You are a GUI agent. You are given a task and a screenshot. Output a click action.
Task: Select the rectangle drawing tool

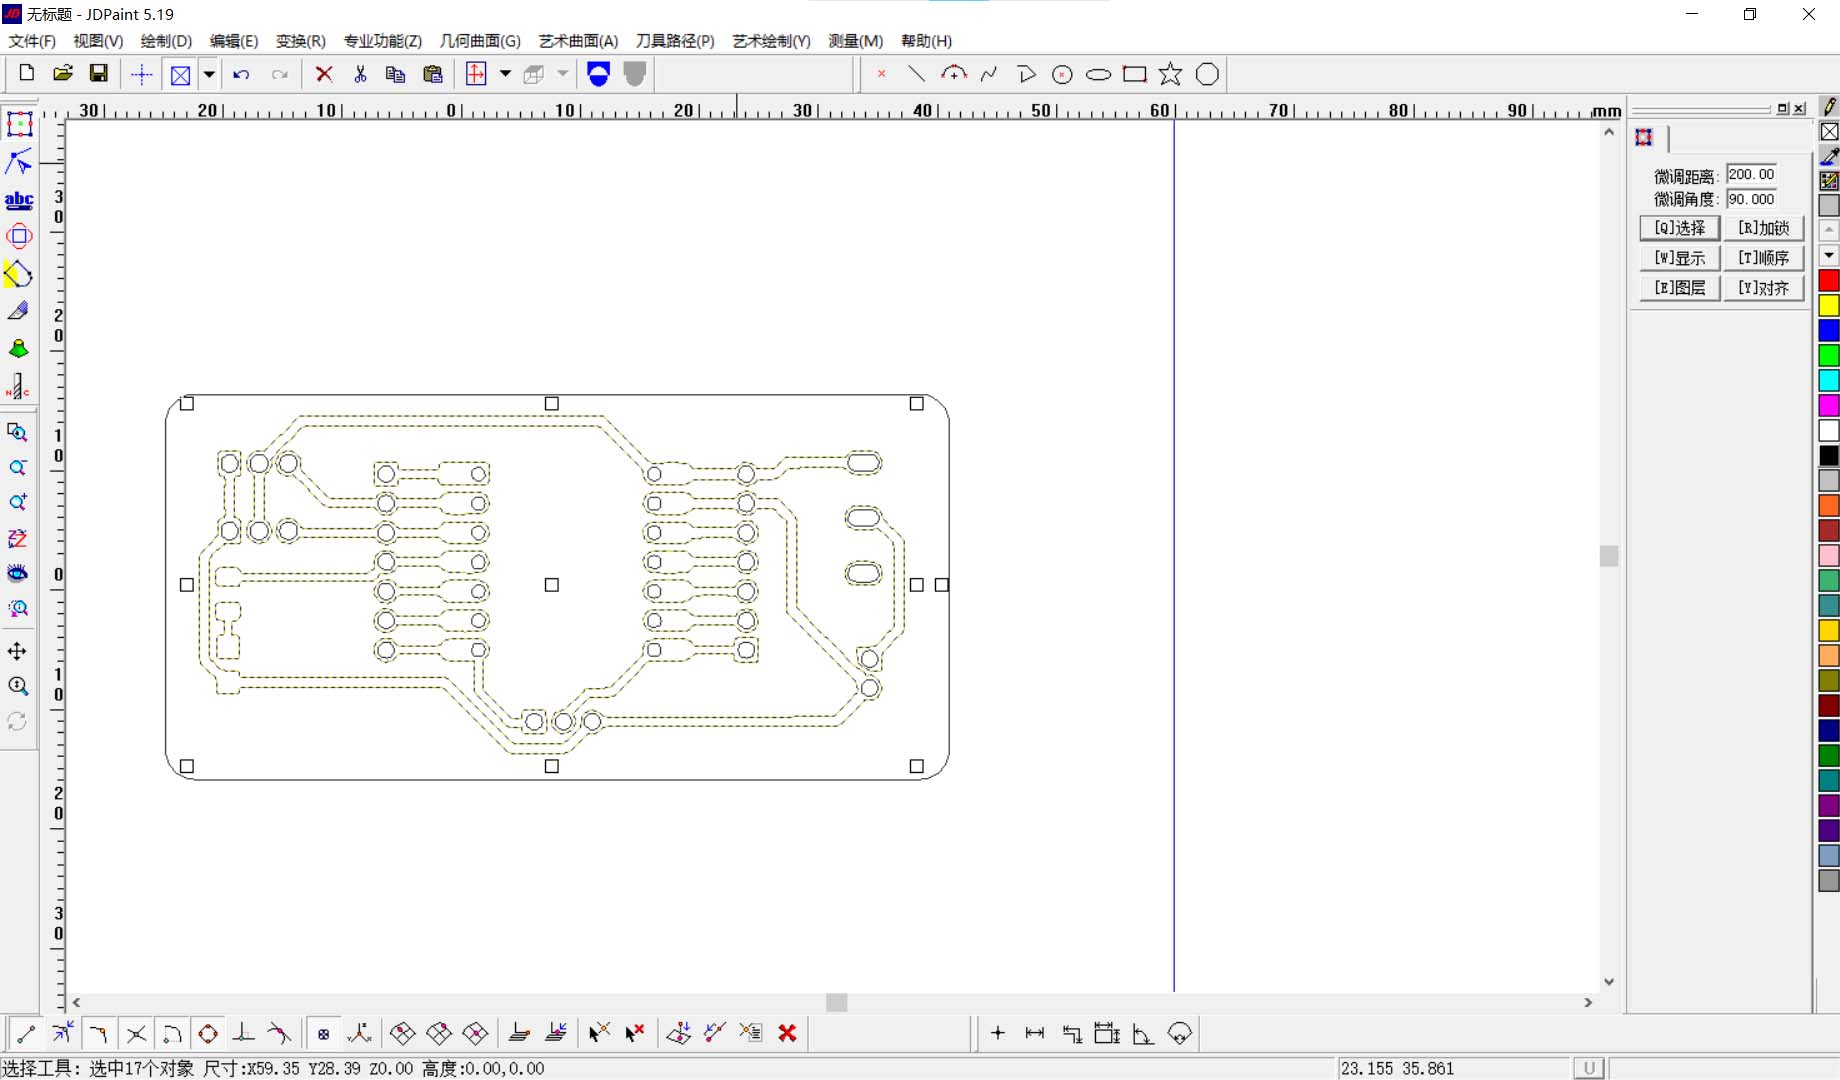point(1134,74)
